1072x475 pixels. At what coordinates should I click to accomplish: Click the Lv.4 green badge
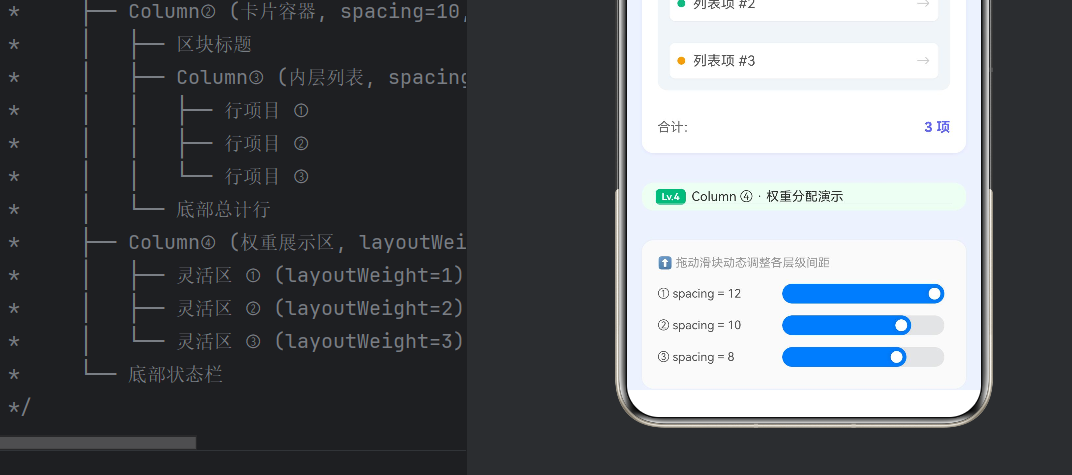pyautogui.click(x=671, y=197)
